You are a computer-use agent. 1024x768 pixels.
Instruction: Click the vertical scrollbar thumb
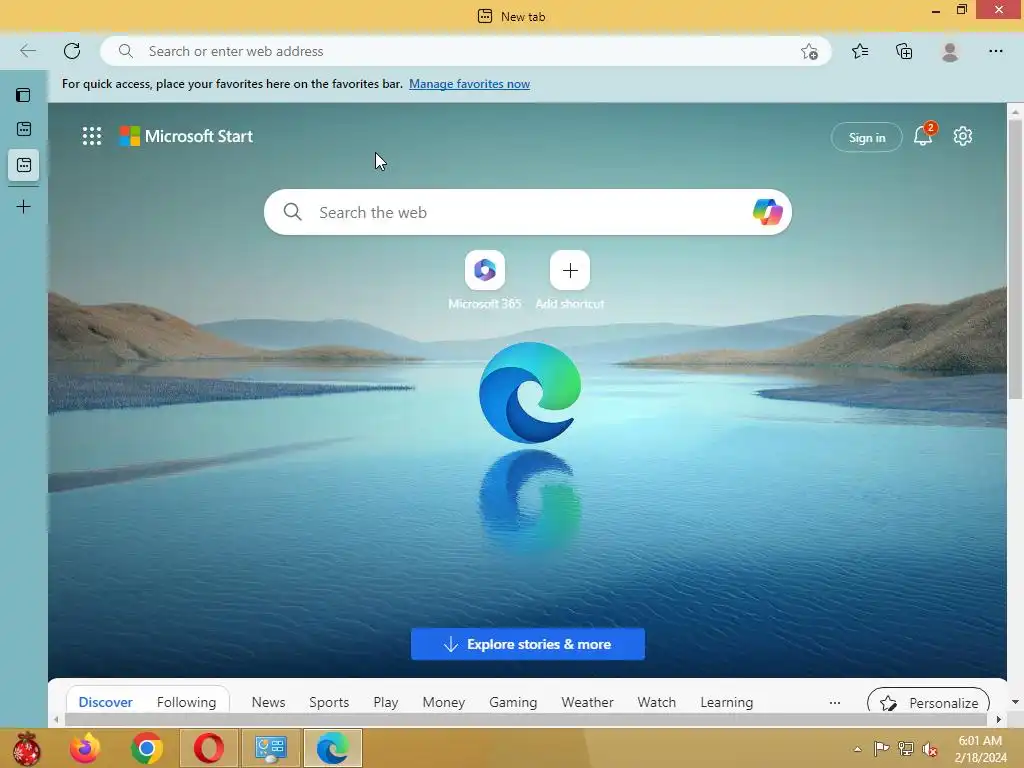(x=1015, y=259)
